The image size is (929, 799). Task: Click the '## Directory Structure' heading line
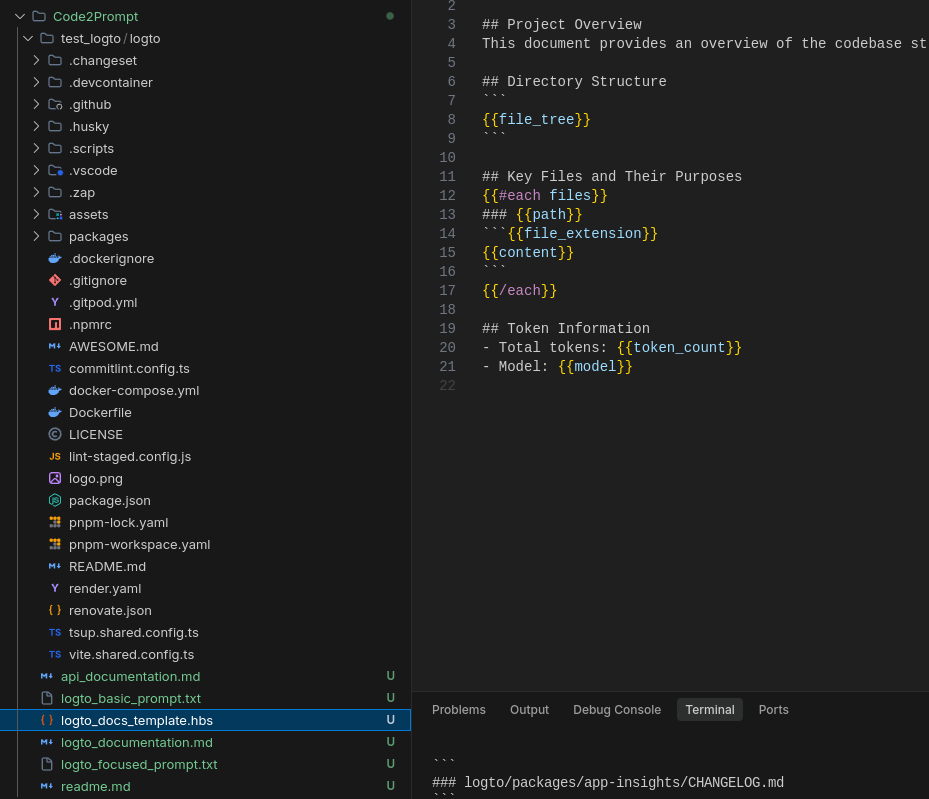click(x=574, y=82)
